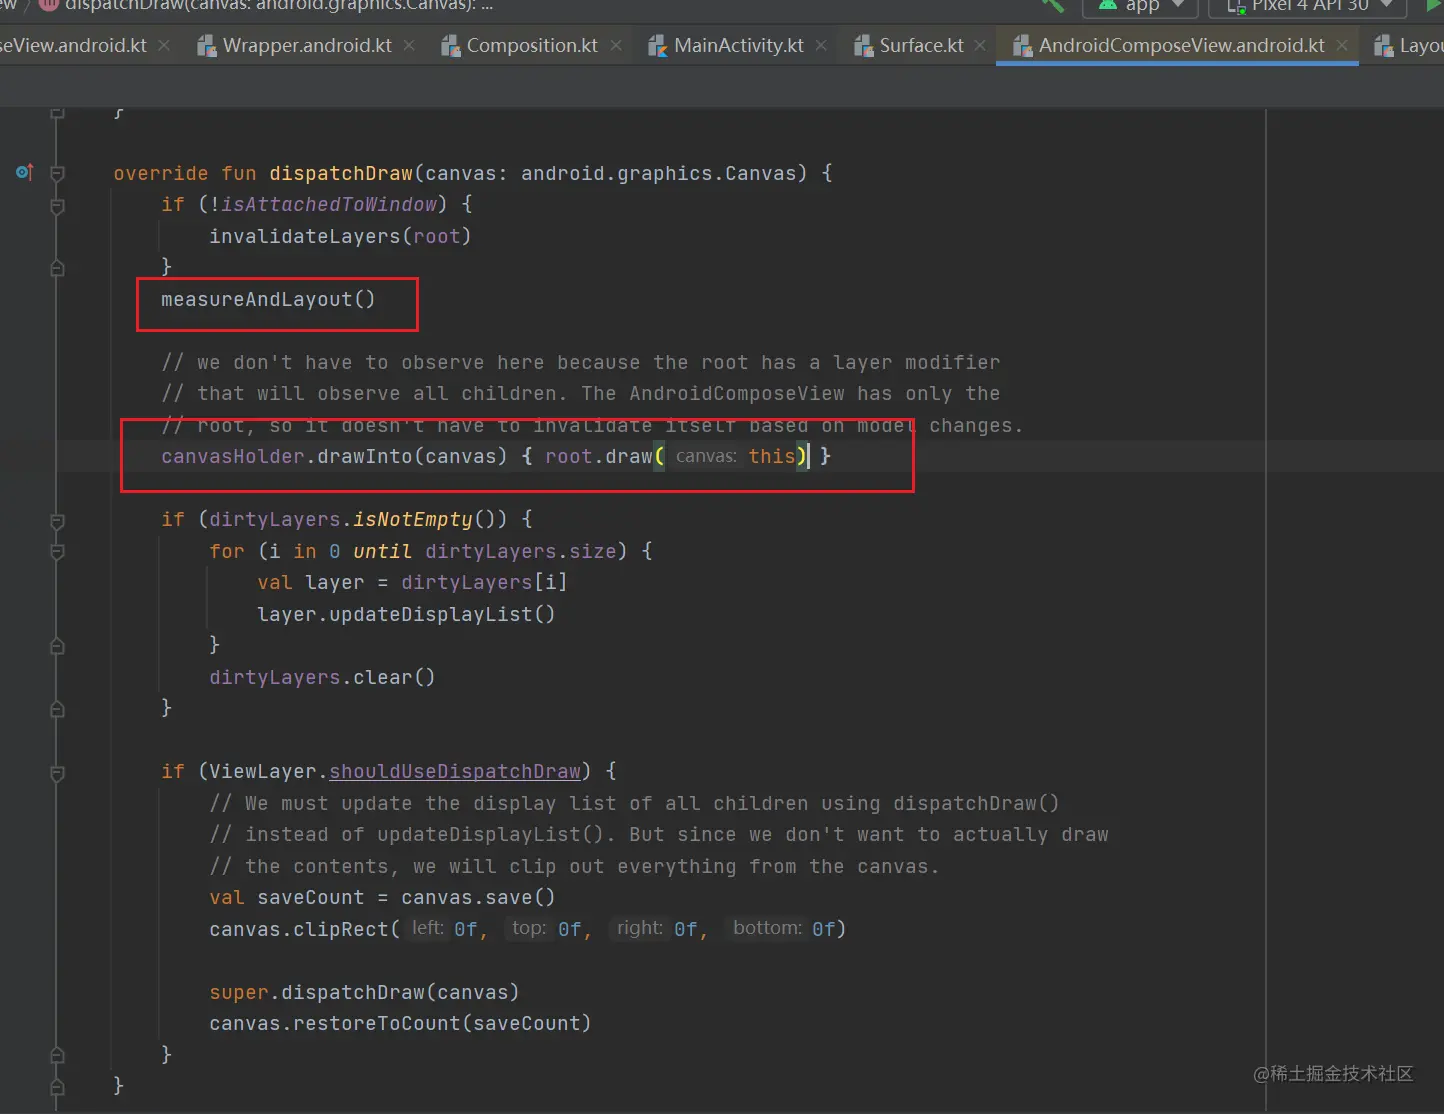The width and height of the screenshot is (1444, 1114).
Task: Click the 'top:' parameter hint in clipRect
Action: 529,928
